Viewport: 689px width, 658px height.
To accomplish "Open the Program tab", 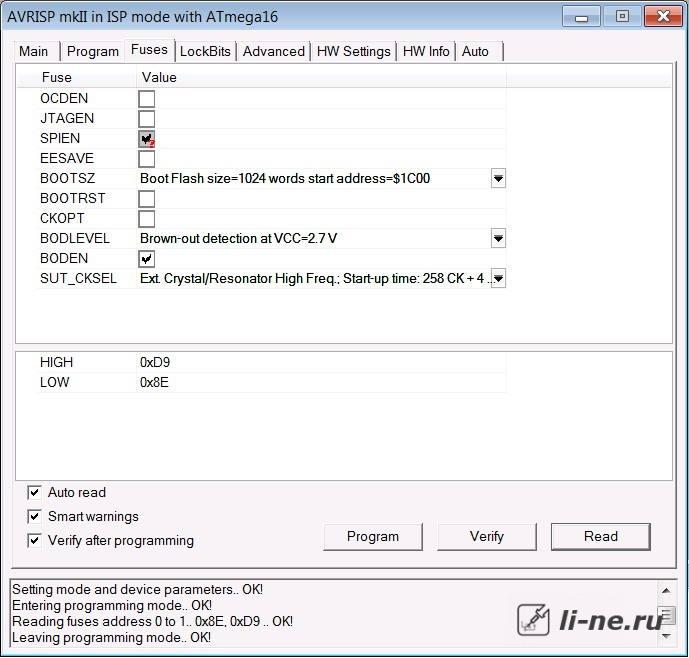I will pyautogui.click(x=93, y=51).
